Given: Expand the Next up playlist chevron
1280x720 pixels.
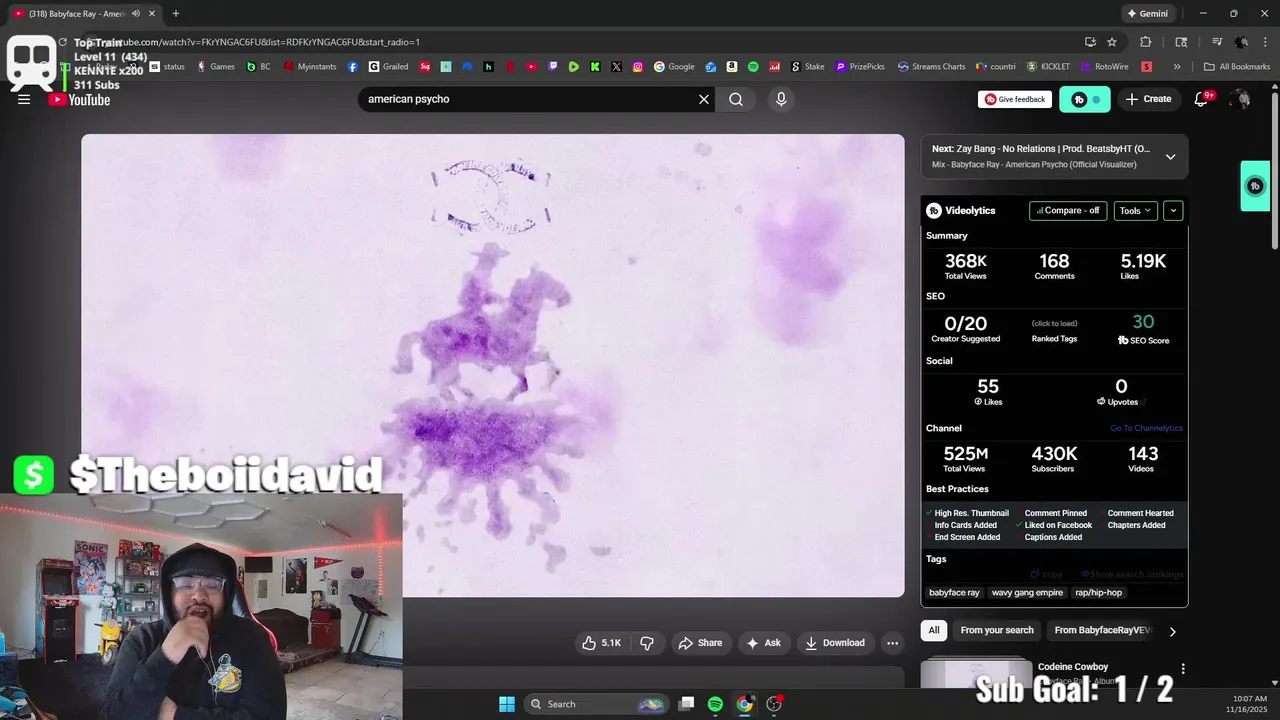Looking at the screenshot, I should click(x=1170, y=157).
